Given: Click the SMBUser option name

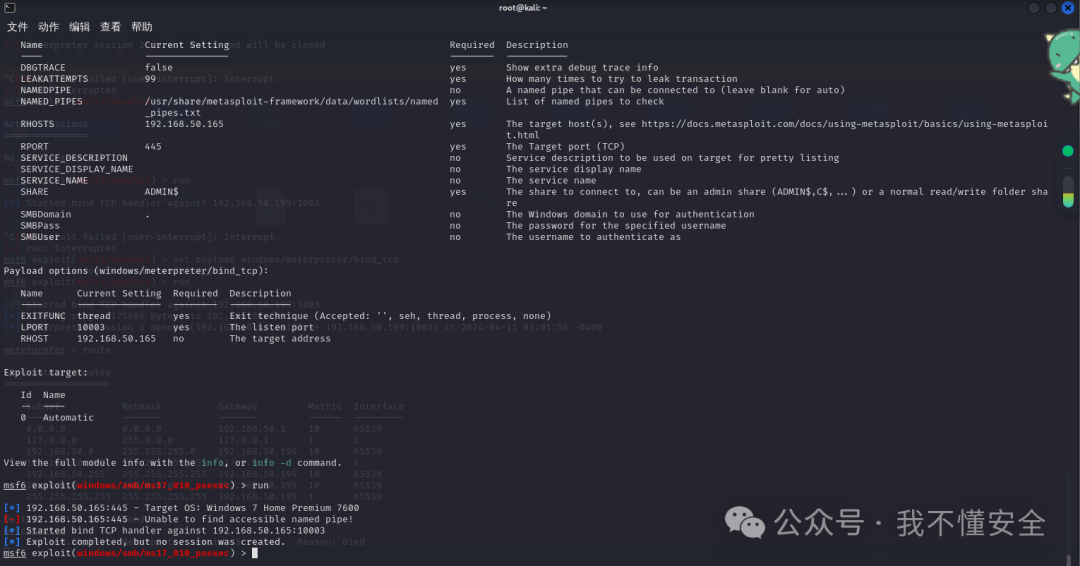Looking at the screenshot, I should 40,237.
